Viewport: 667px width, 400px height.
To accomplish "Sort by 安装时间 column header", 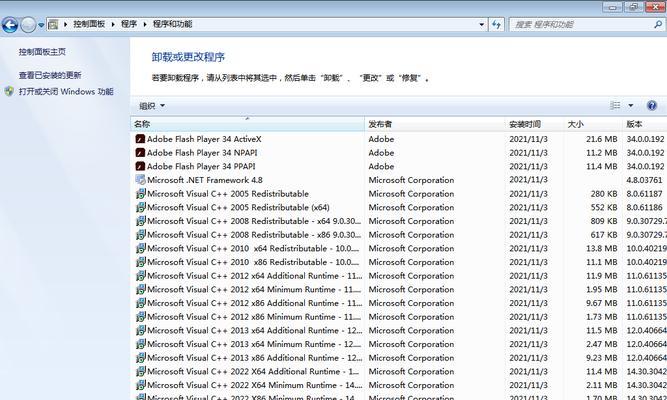I will (x=535, y=124).
